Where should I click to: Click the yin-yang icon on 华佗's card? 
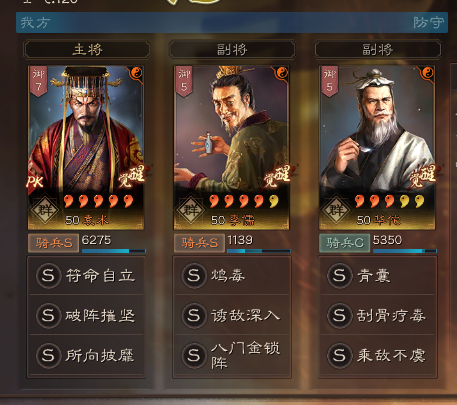pos(427,73)
